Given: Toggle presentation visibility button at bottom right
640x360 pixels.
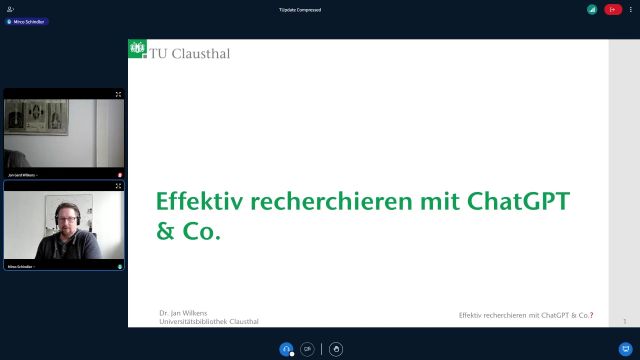Looking at the screenshot, I should (x=626, y=349).
